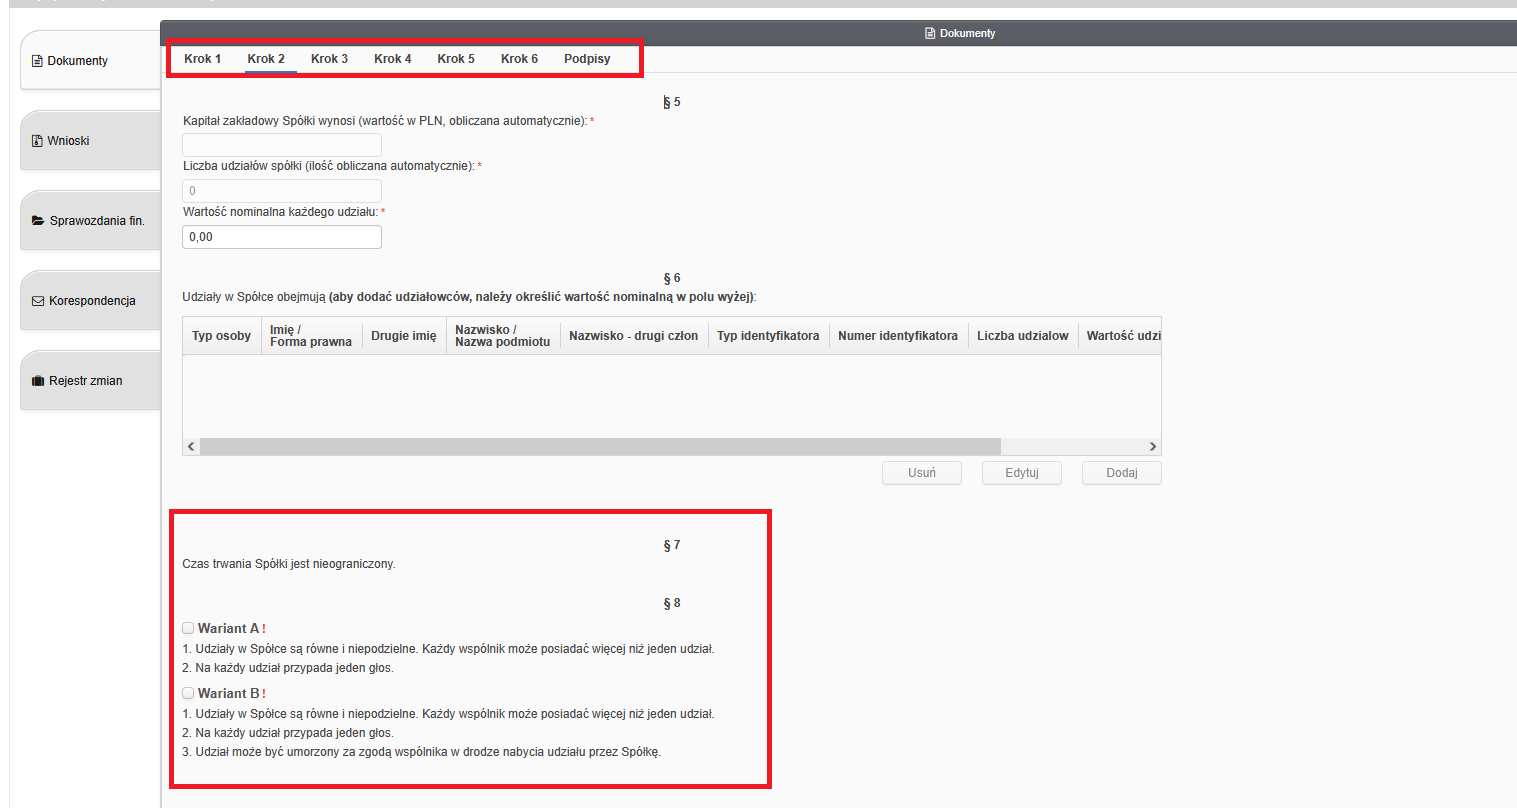Click the Nazwisko - drugi człon column header

pyautogui.click(x=634, y=336)
